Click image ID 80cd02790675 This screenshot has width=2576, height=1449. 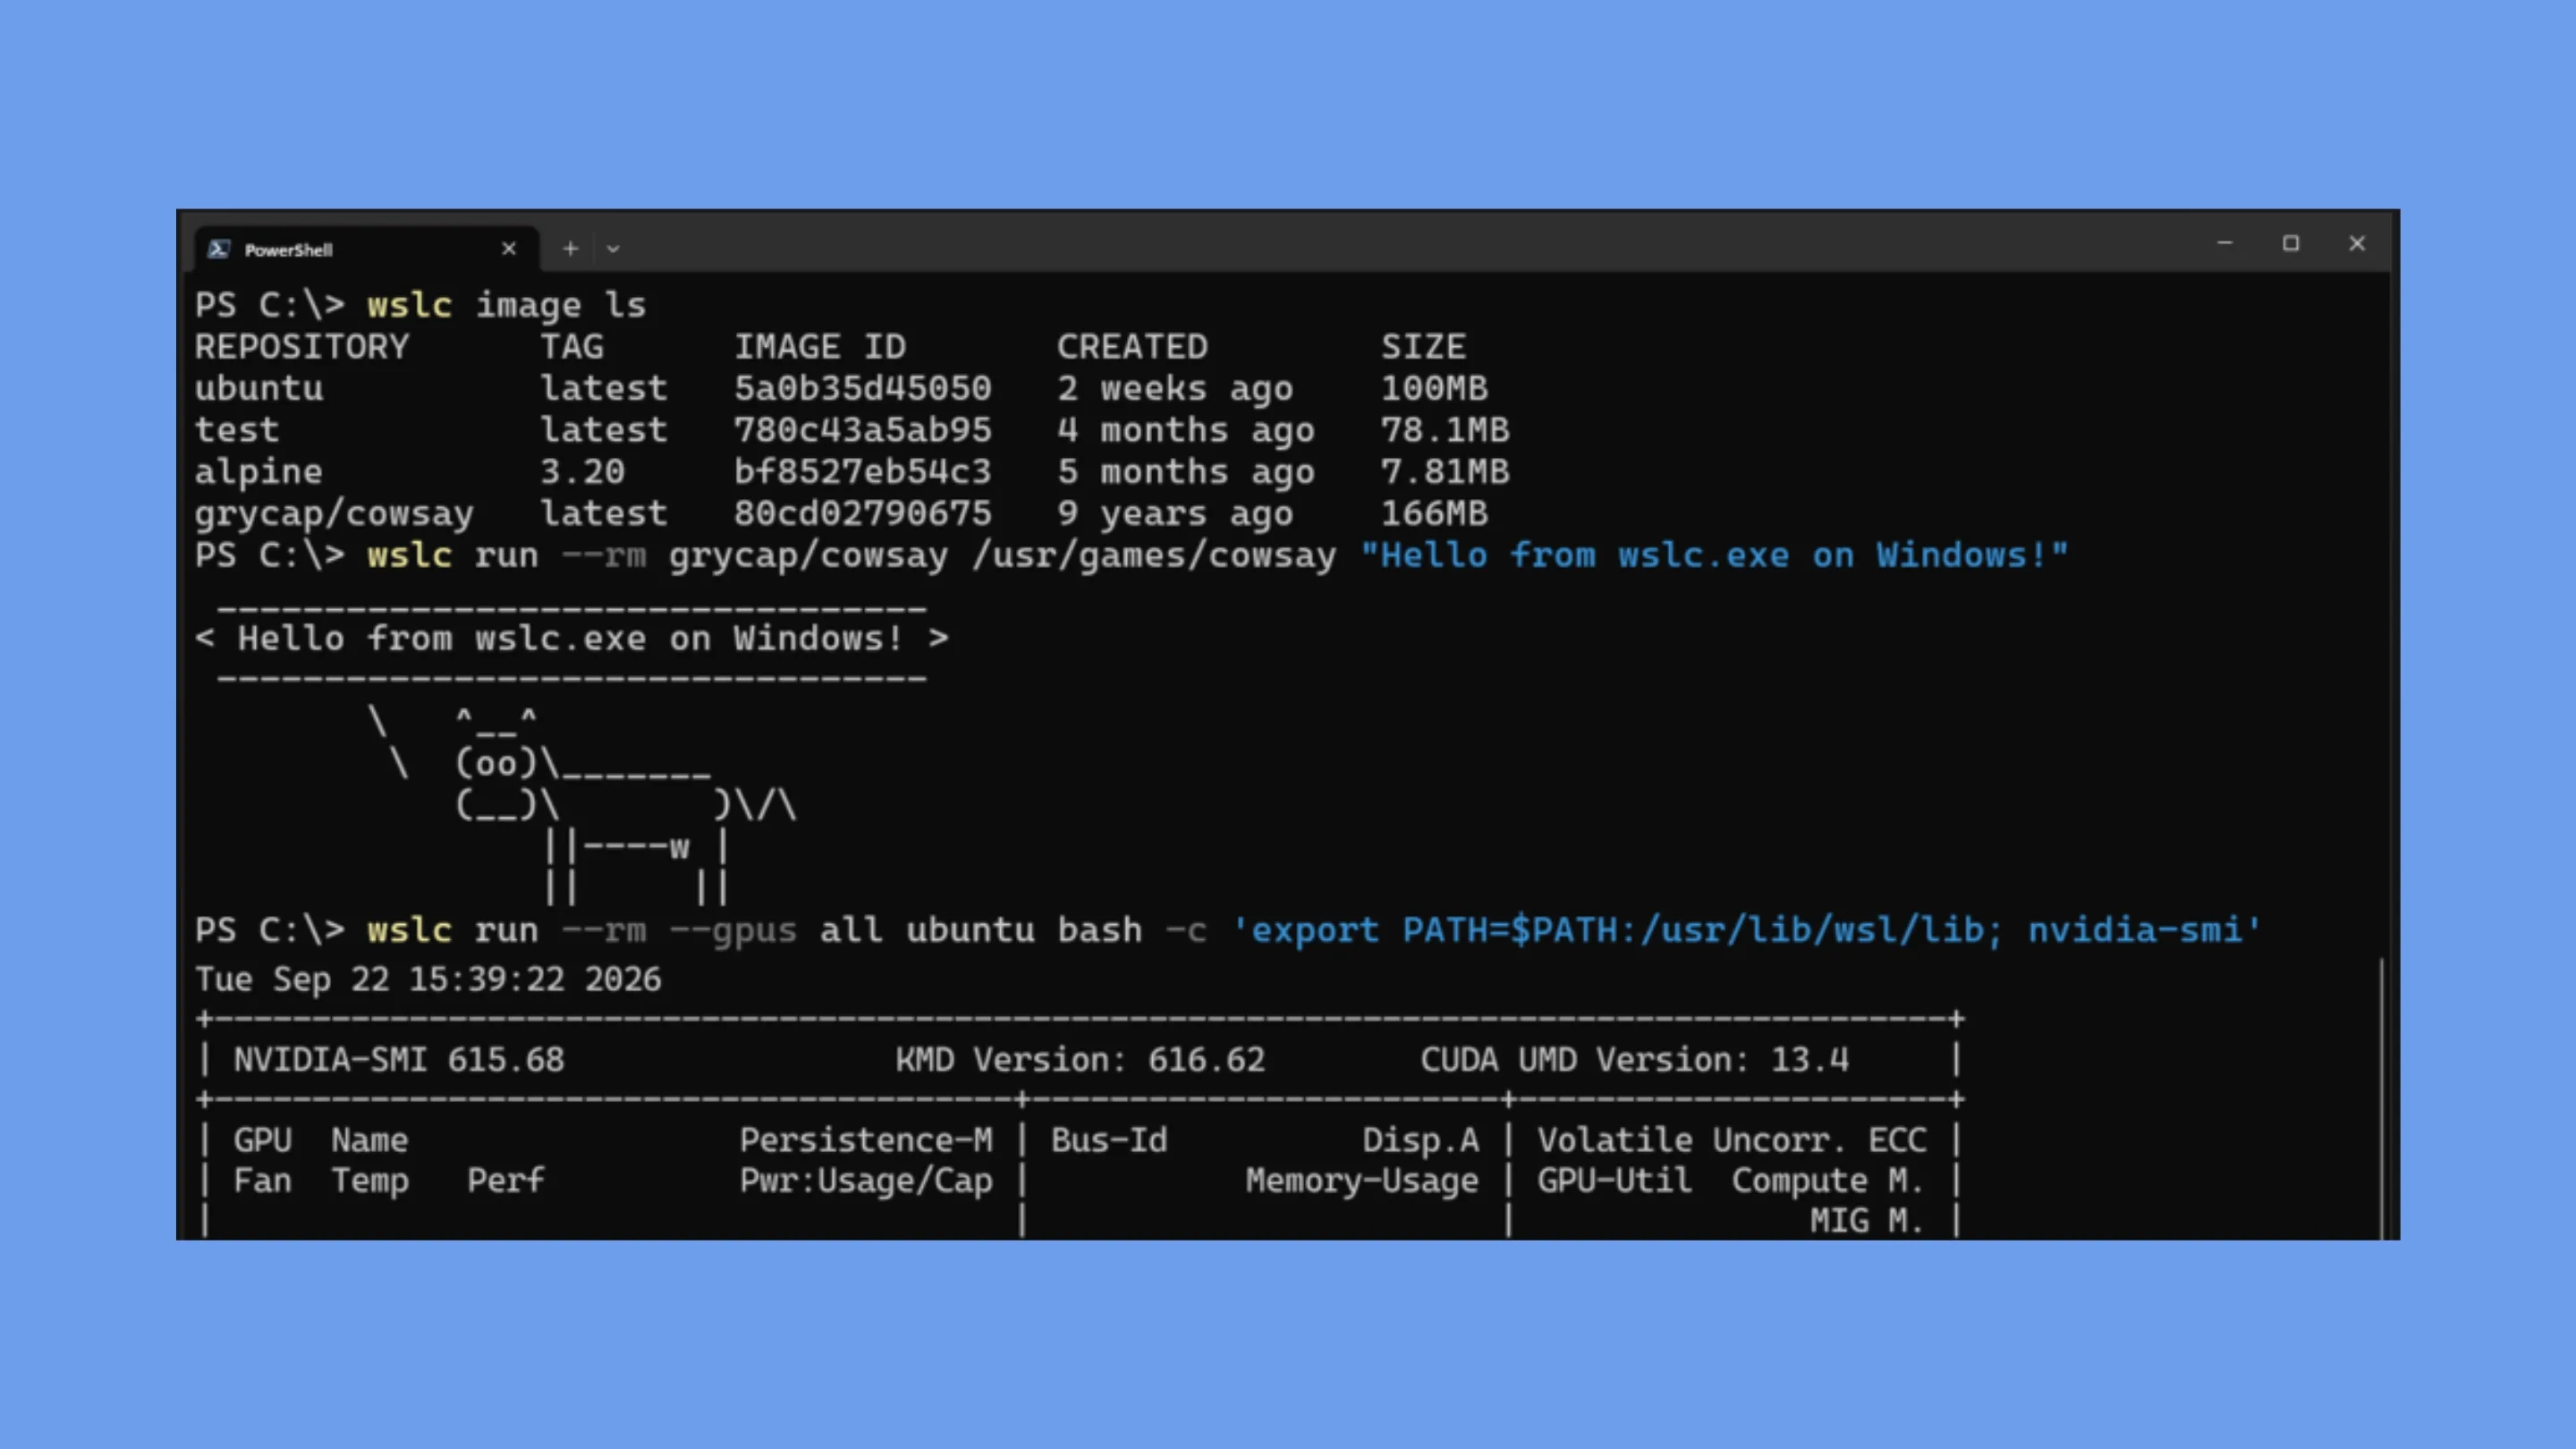[x=863, y=514]
